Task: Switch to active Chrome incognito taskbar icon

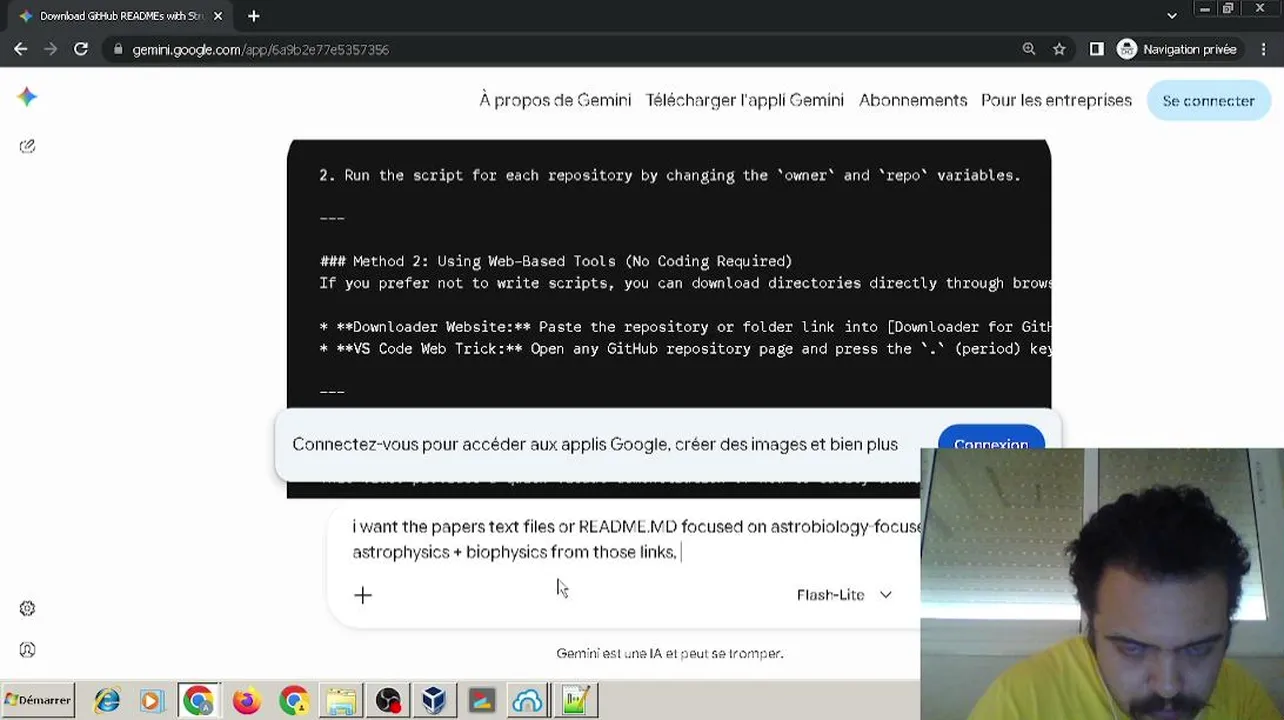Action: [198, 701]
